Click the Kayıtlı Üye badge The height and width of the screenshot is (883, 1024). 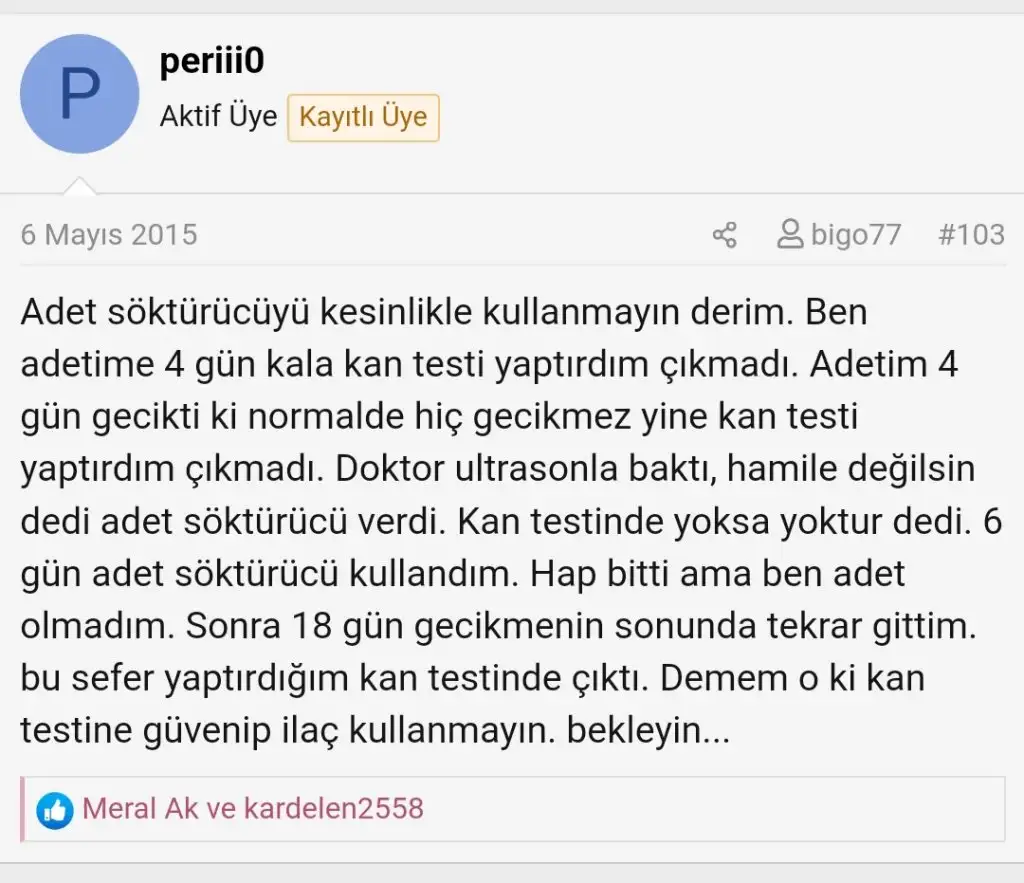tap(363, 118)
